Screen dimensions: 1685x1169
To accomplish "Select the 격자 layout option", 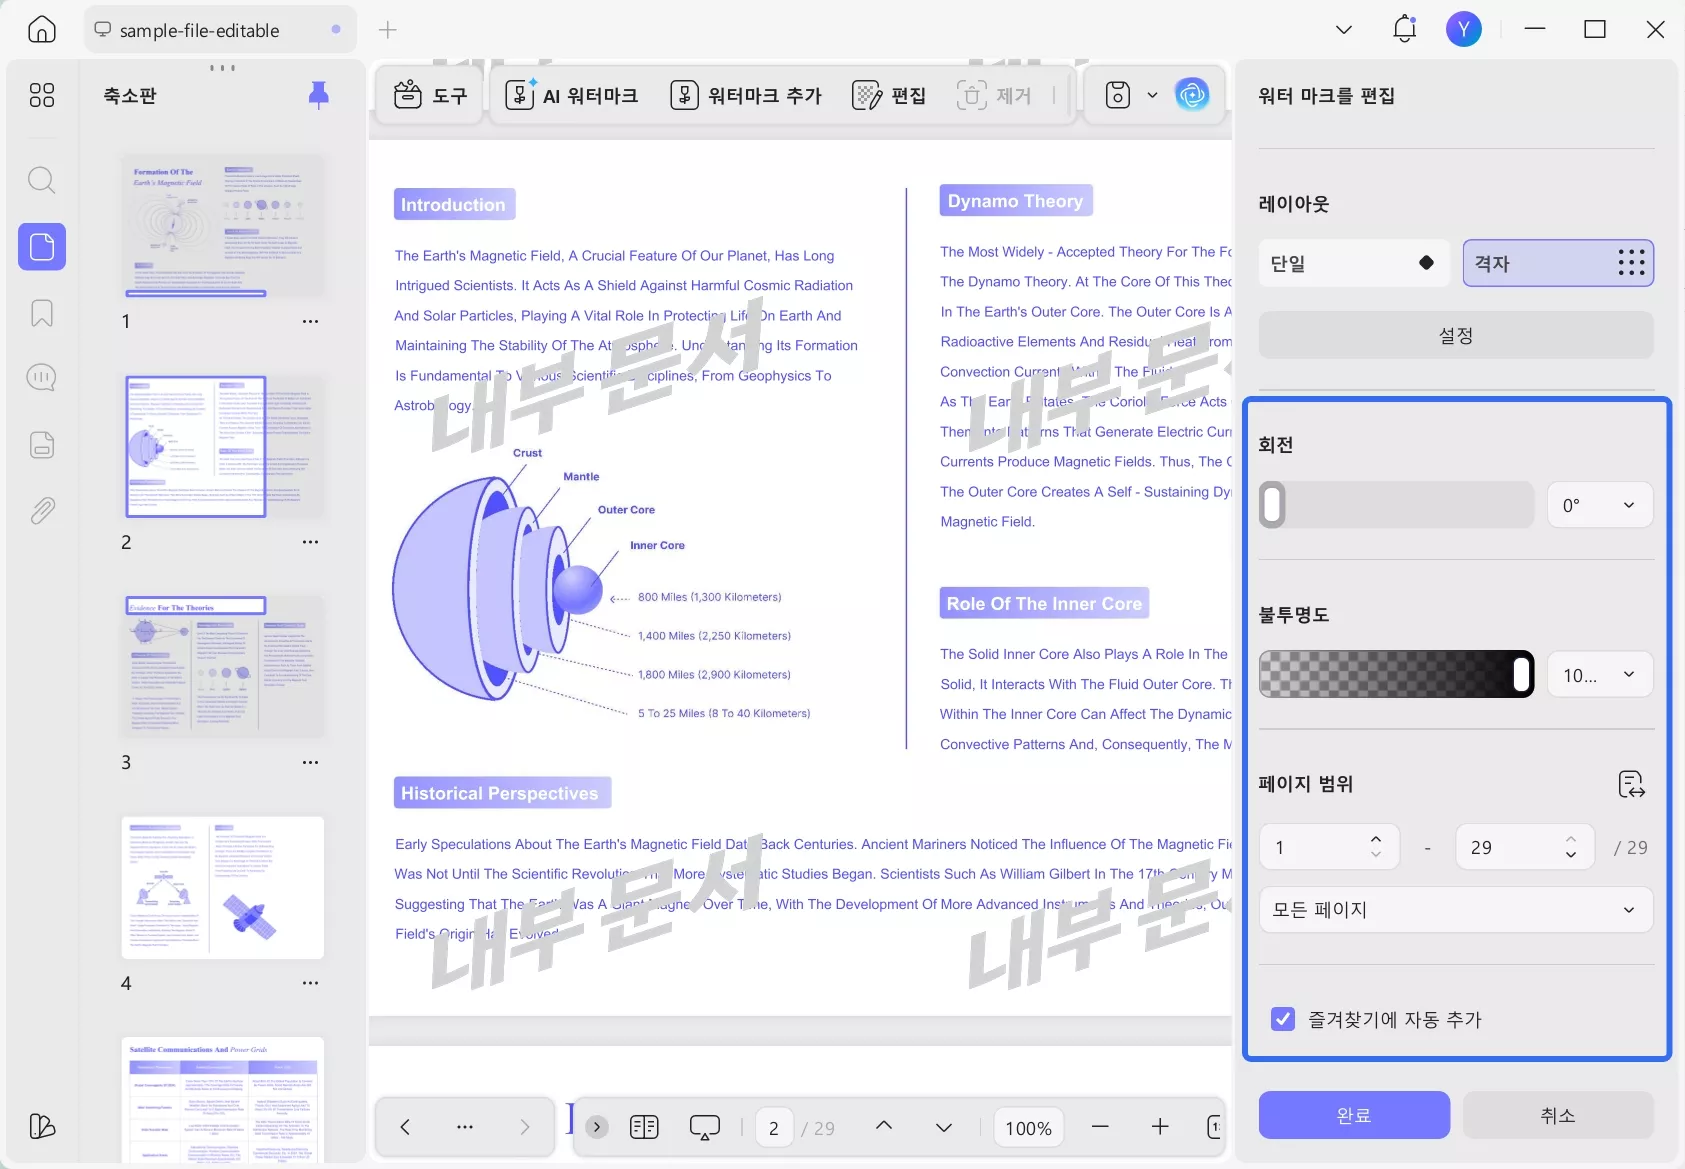I will pos(1557,264).
